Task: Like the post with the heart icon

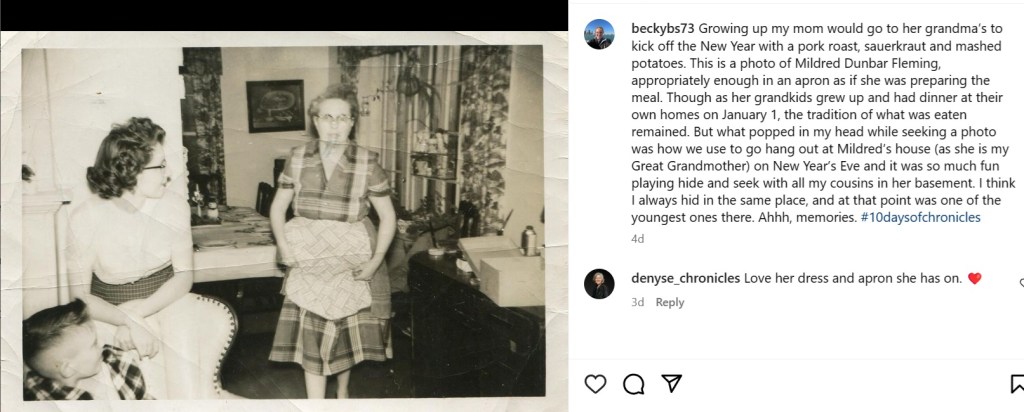Action: 595,383
